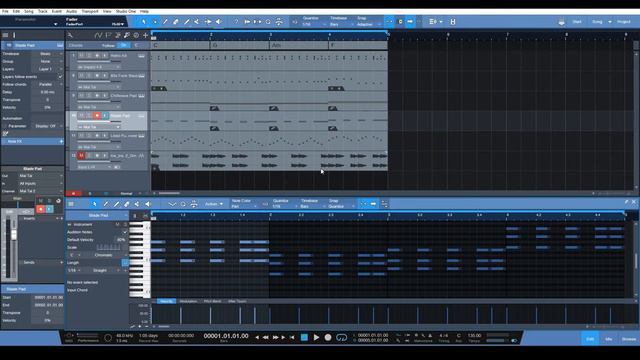Select the Listen speaker tool in the piano editor
Viewport: 640px width, 360px height.
148,204
